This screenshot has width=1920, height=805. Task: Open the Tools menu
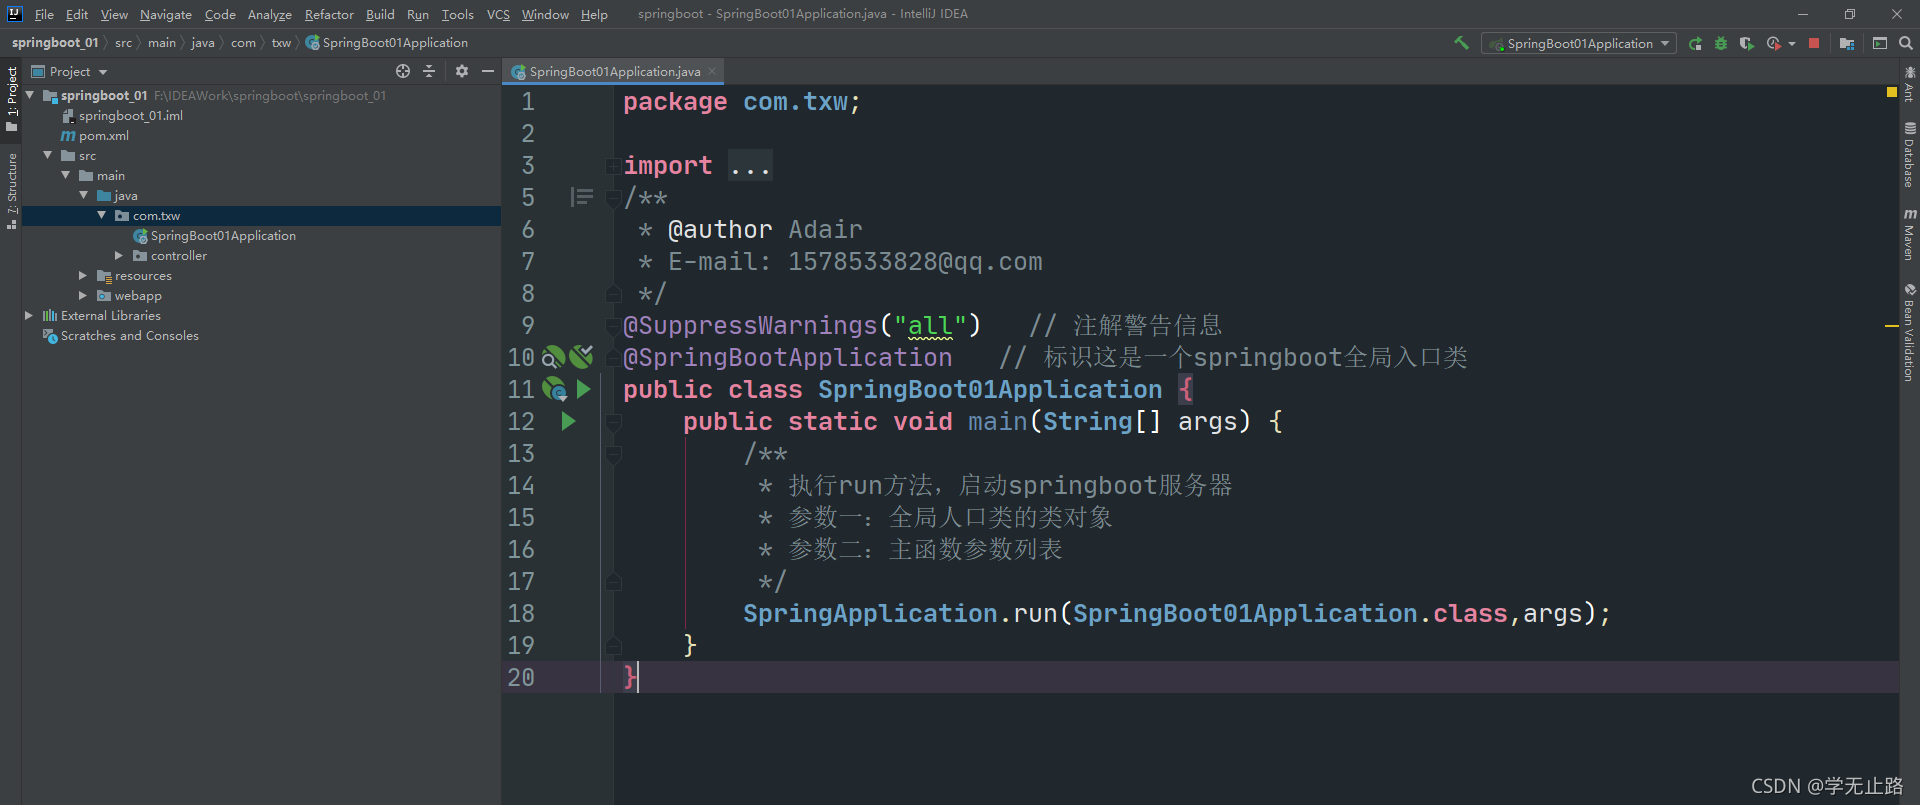pos(457,14)
